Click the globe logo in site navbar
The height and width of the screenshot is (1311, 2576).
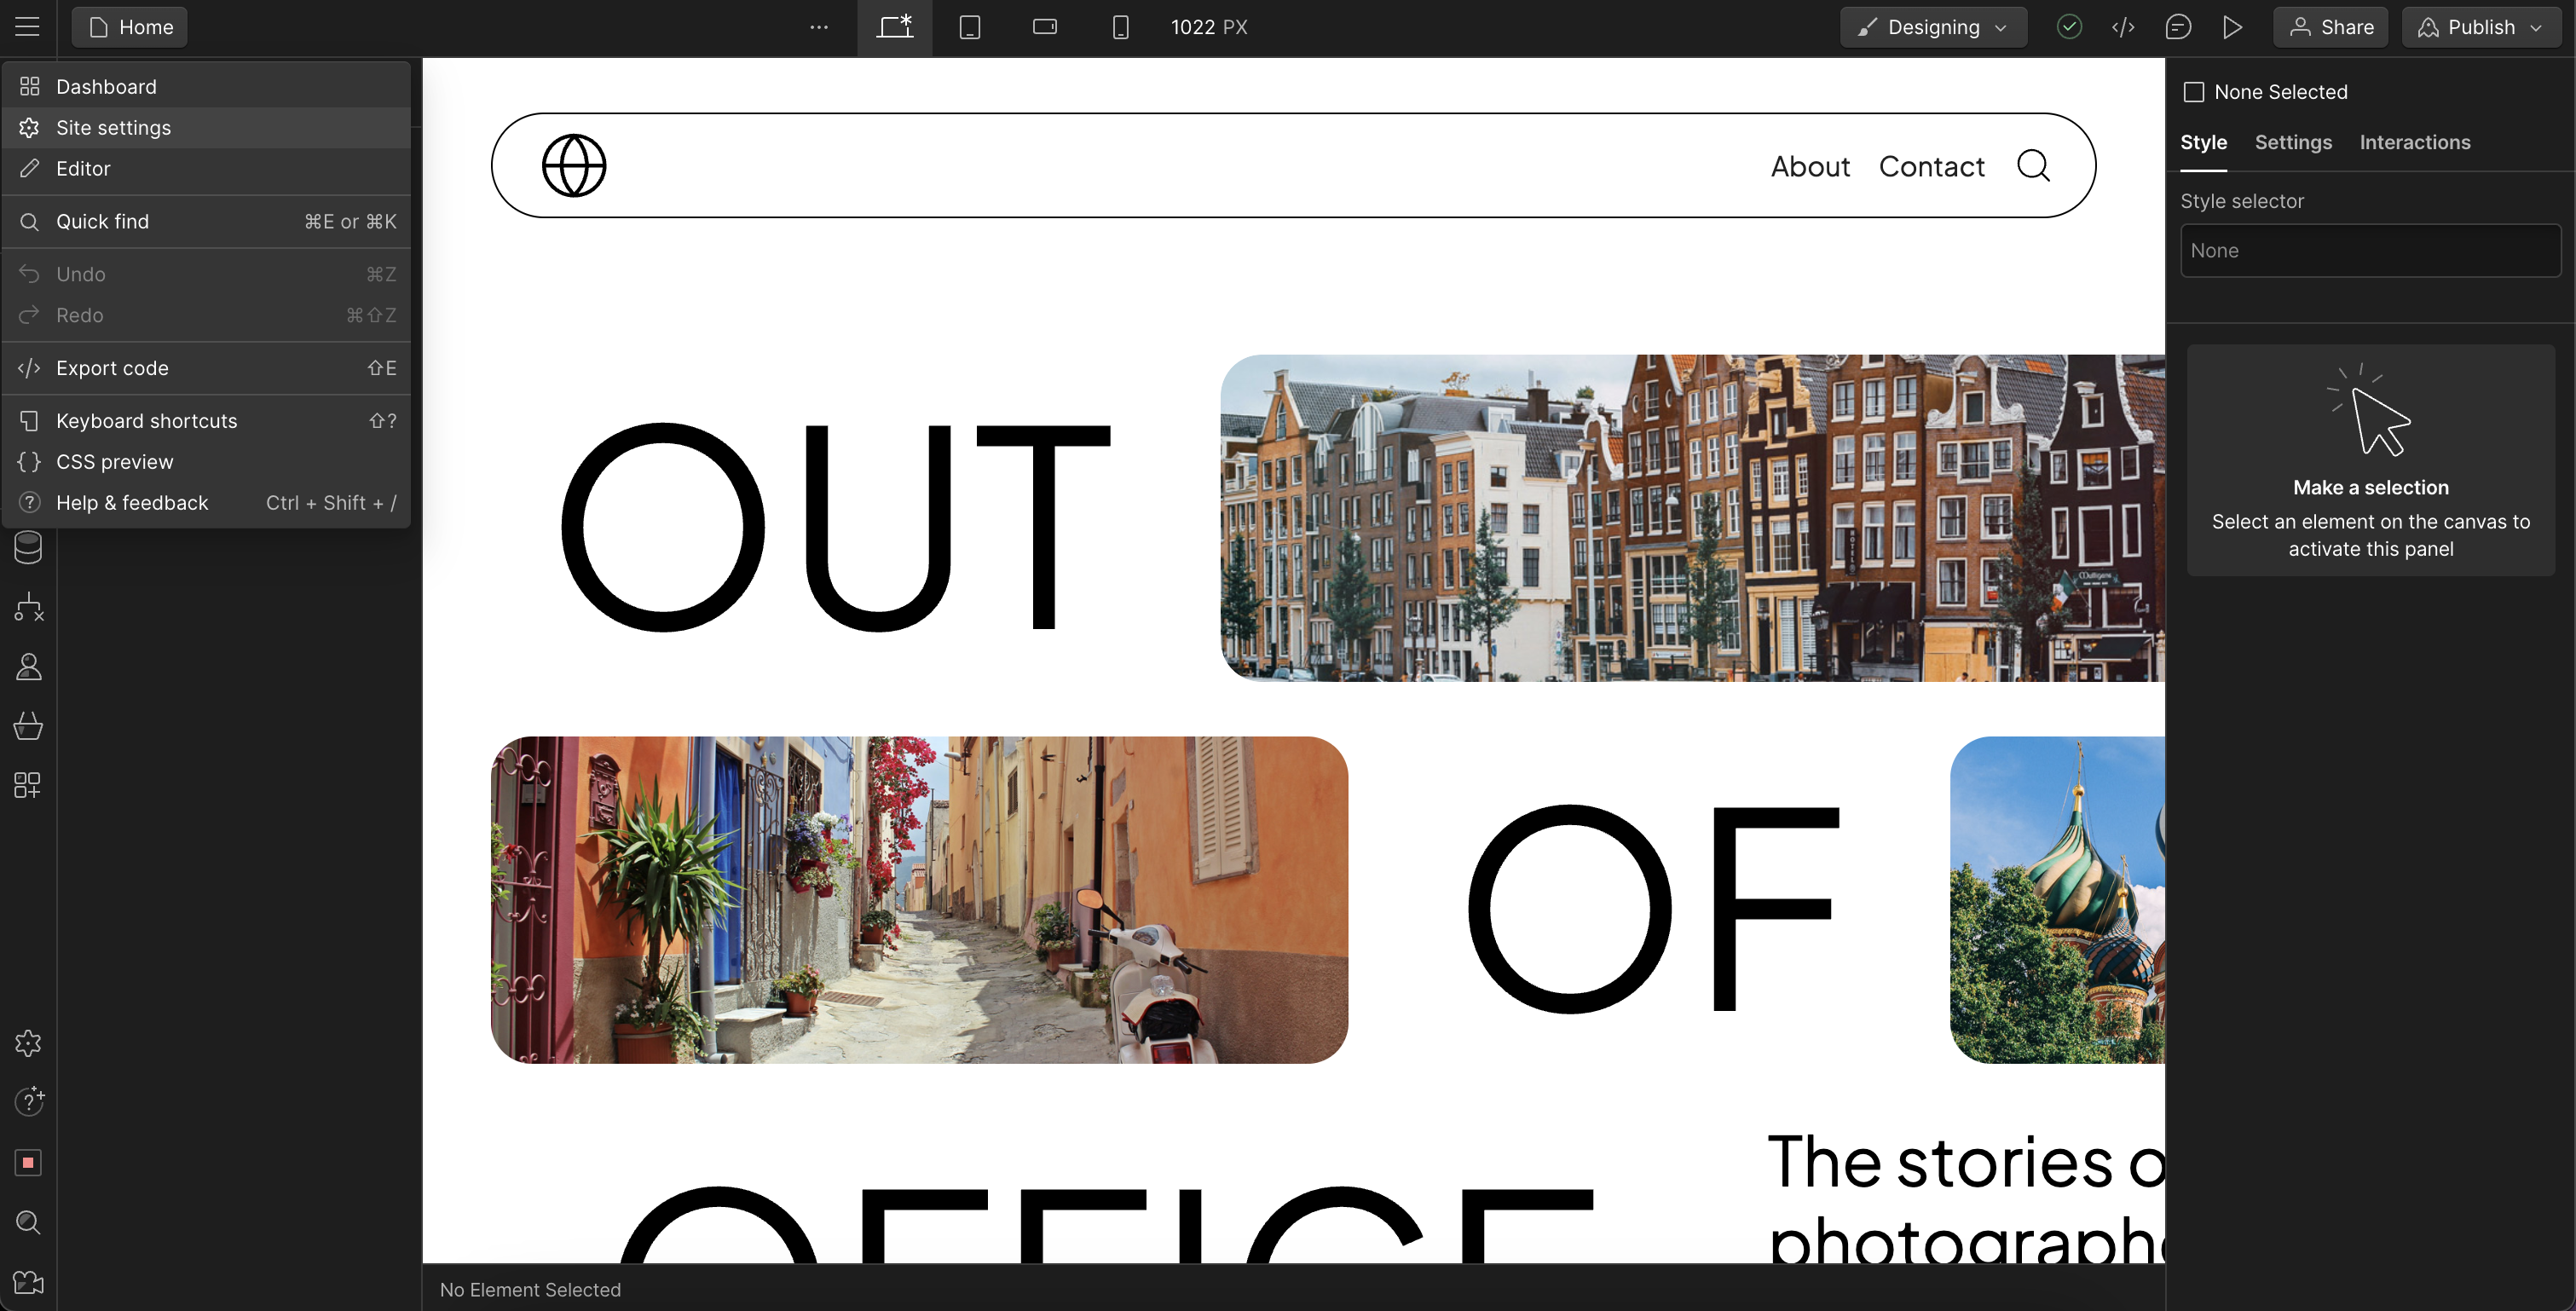(574, 166)
